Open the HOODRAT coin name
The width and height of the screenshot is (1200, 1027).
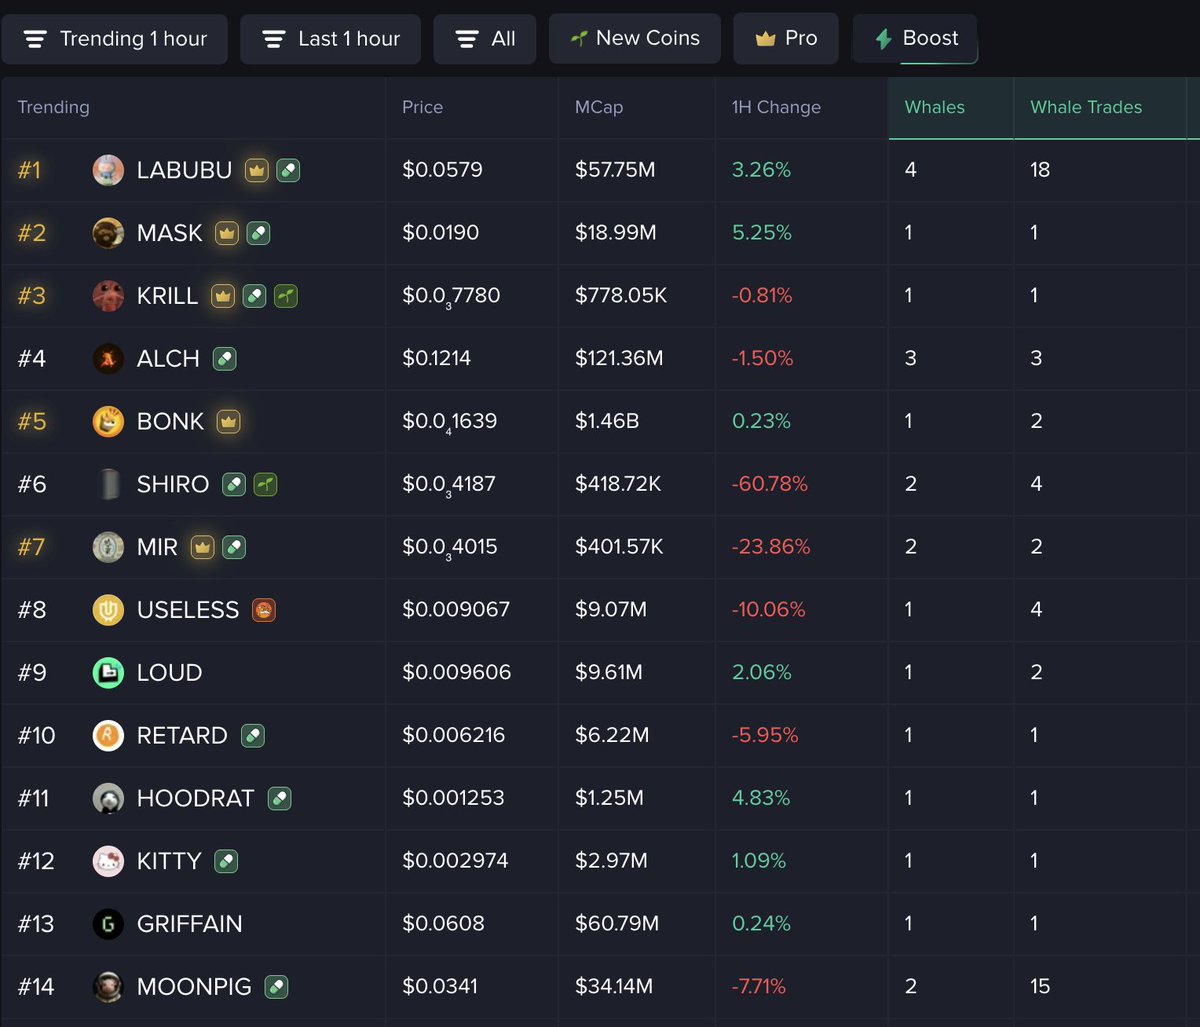196,798
